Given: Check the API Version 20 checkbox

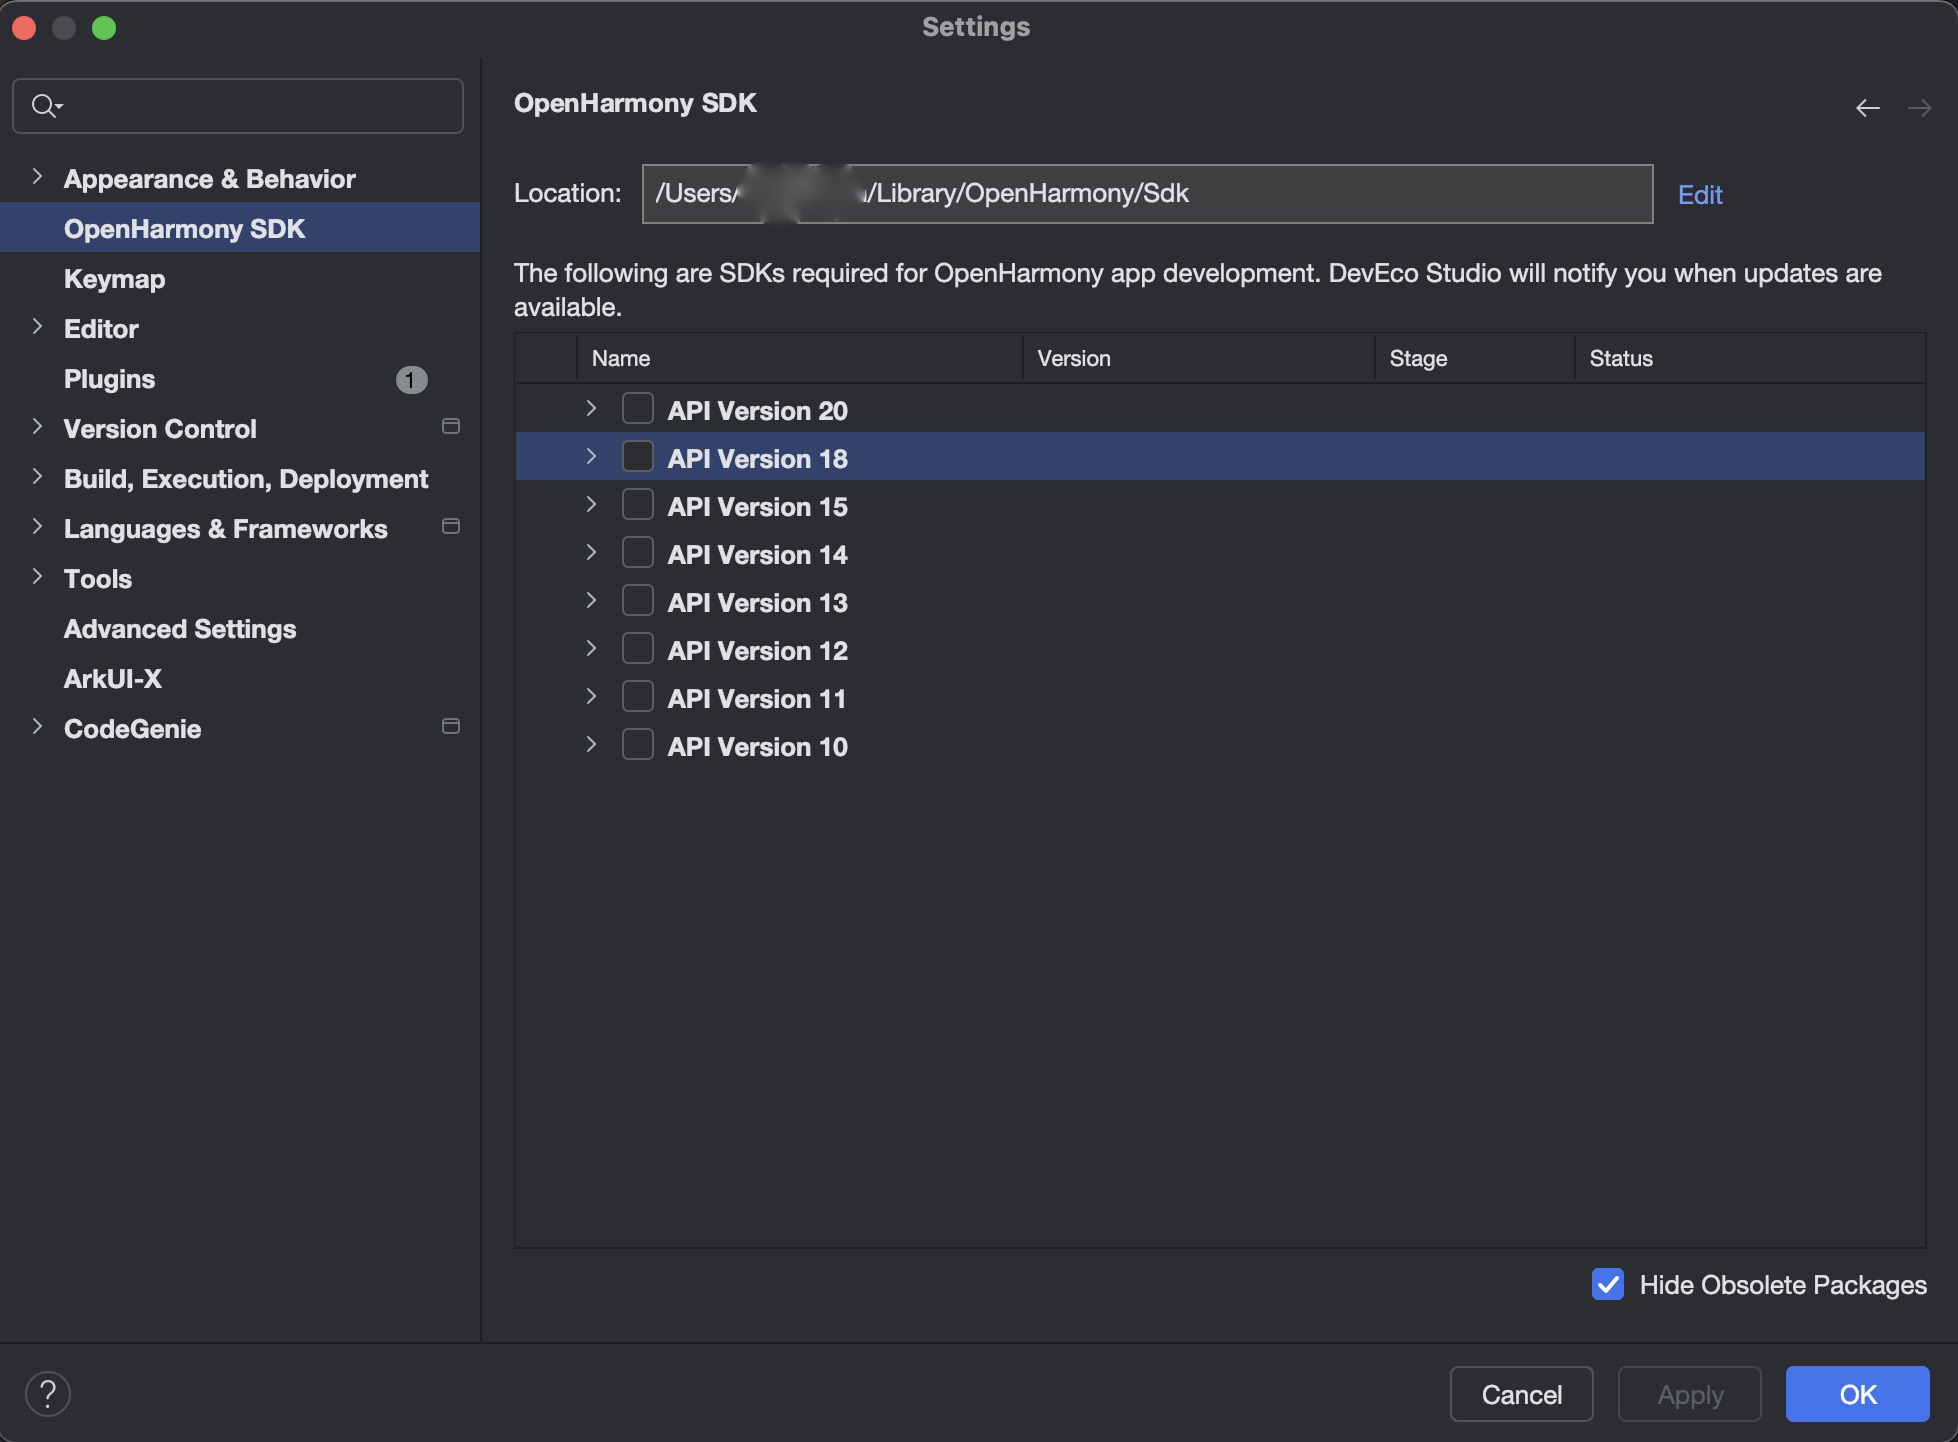Looking at the screenshot, I should 637,409.
